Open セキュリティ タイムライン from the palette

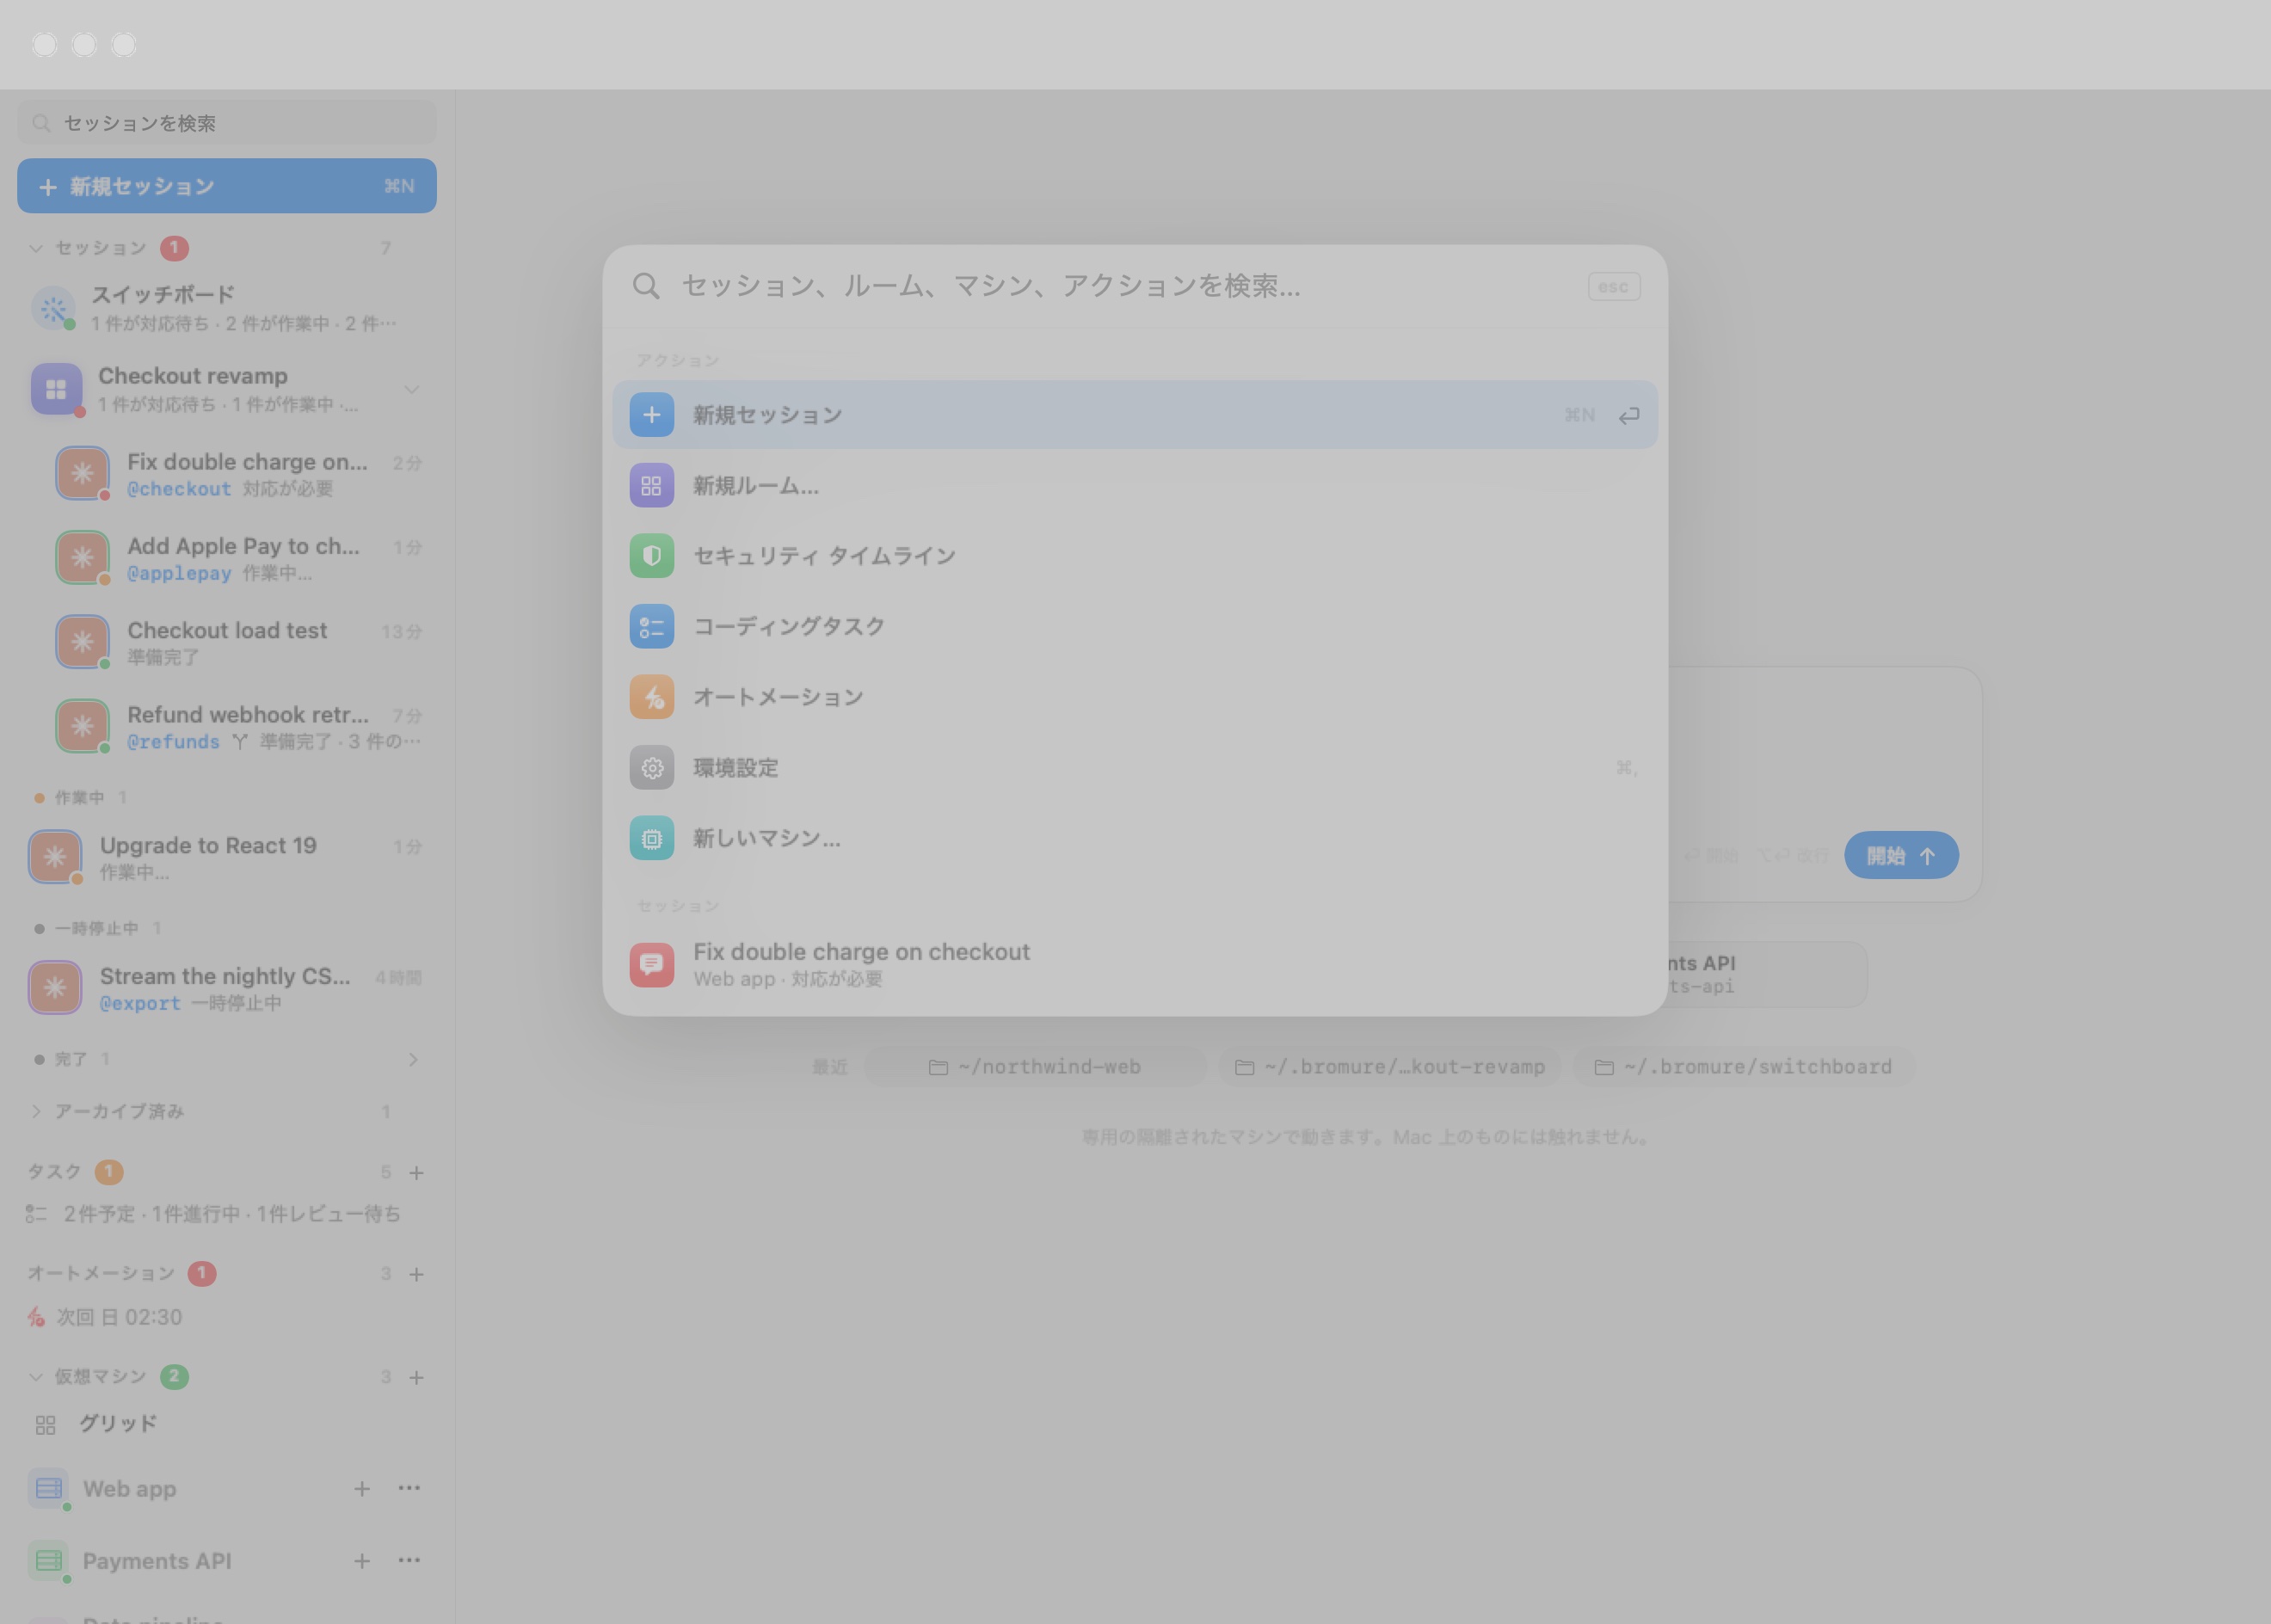point(1135,556)
